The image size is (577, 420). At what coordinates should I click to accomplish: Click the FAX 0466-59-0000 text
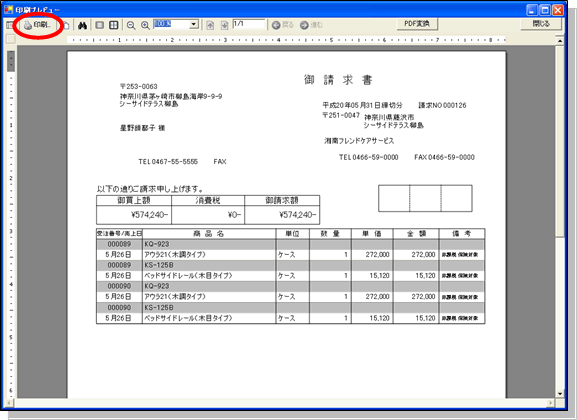pyautogui.click(x=445, y=157)
